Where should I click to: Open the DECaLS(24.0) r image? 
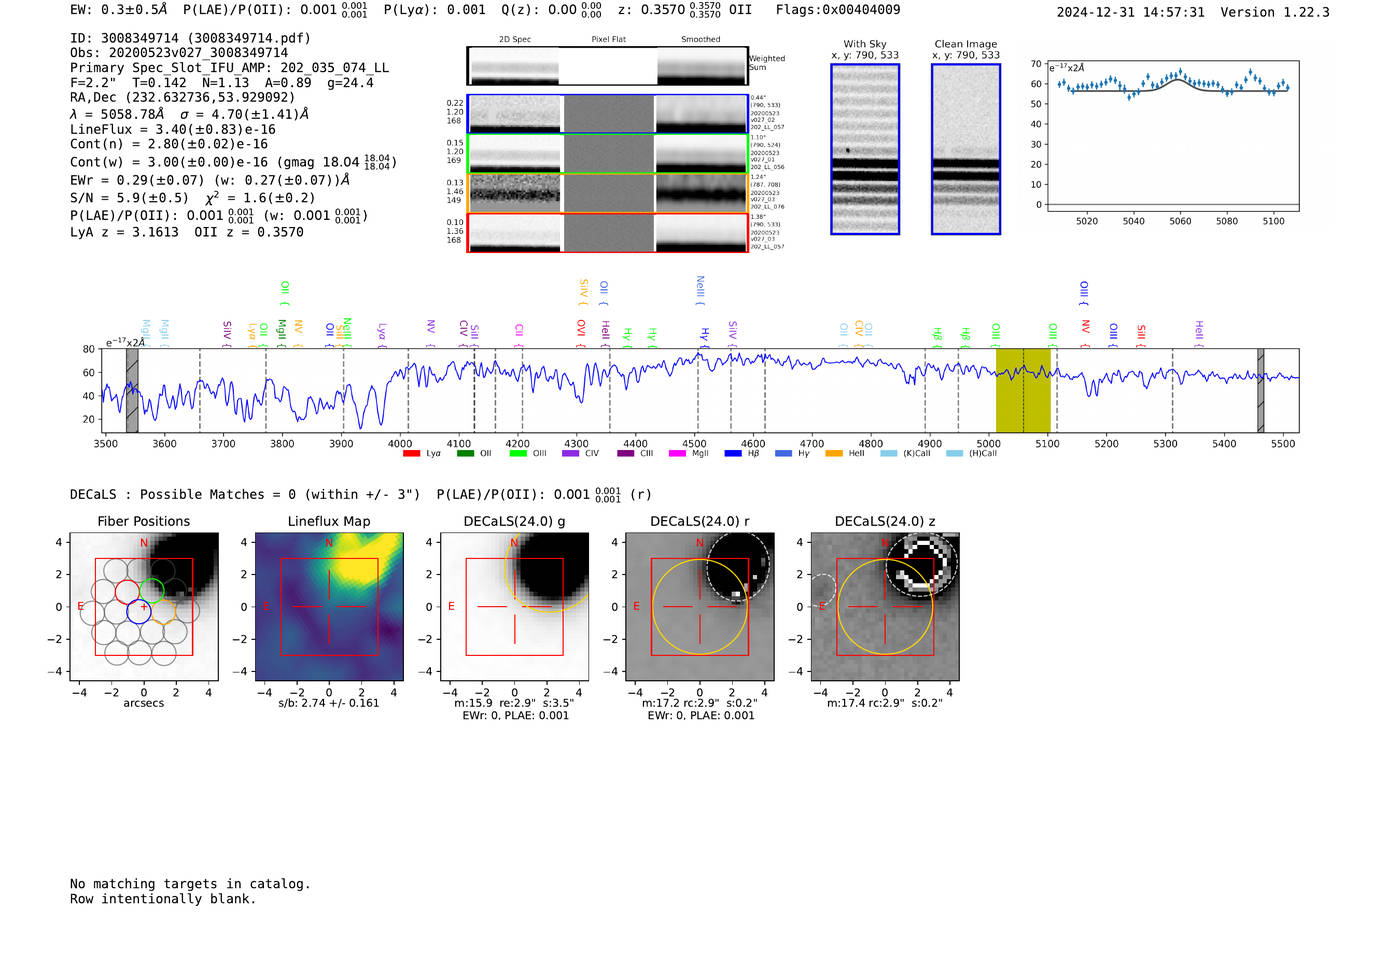pyautogui.click(x=699, y=607)
